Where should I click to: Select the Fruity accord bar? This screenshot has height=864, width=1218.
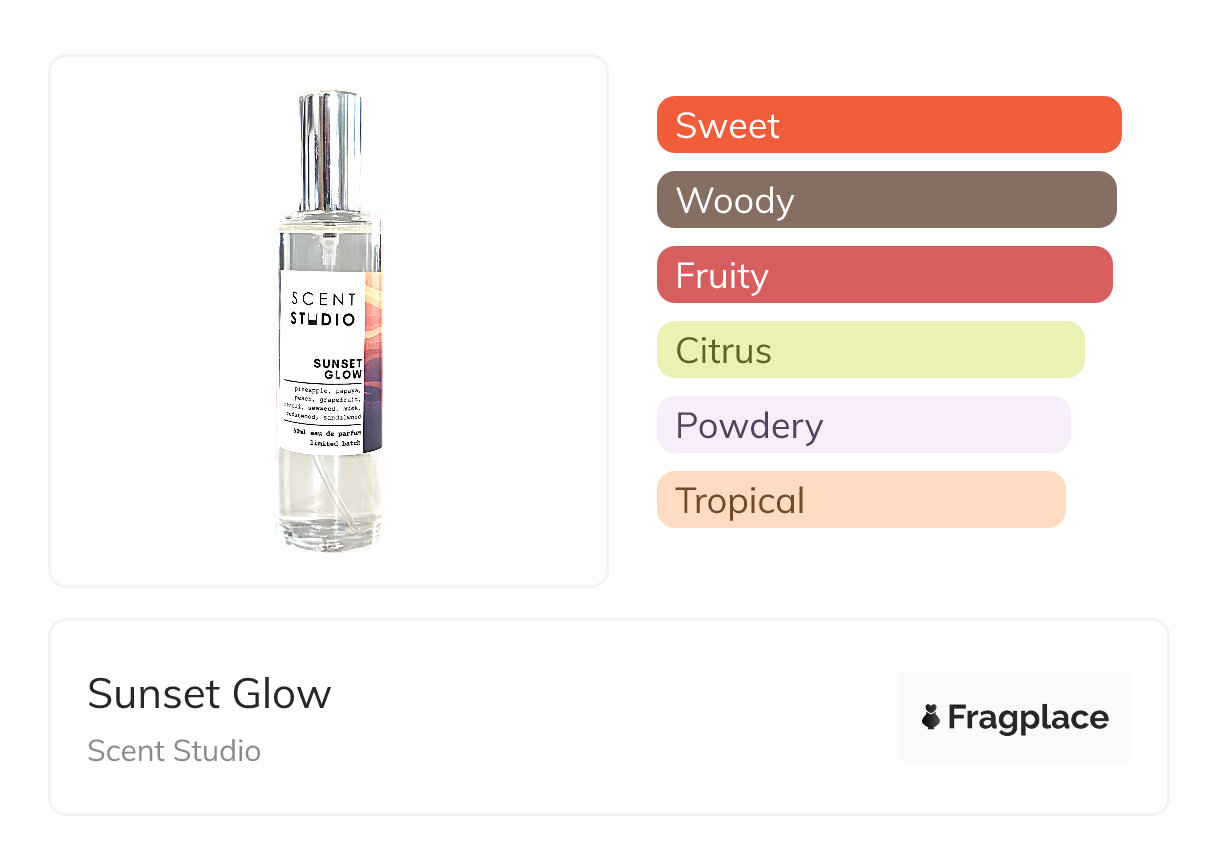pyautogui.click(x=884, y=275)
